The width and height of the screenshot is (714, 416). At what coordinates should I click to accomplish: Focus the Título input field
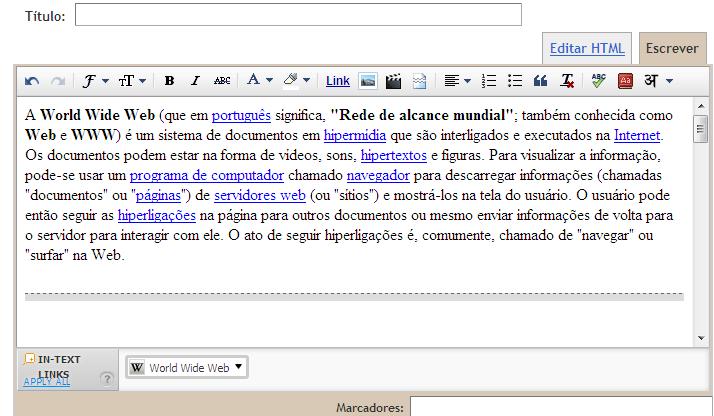coord(298,15)
